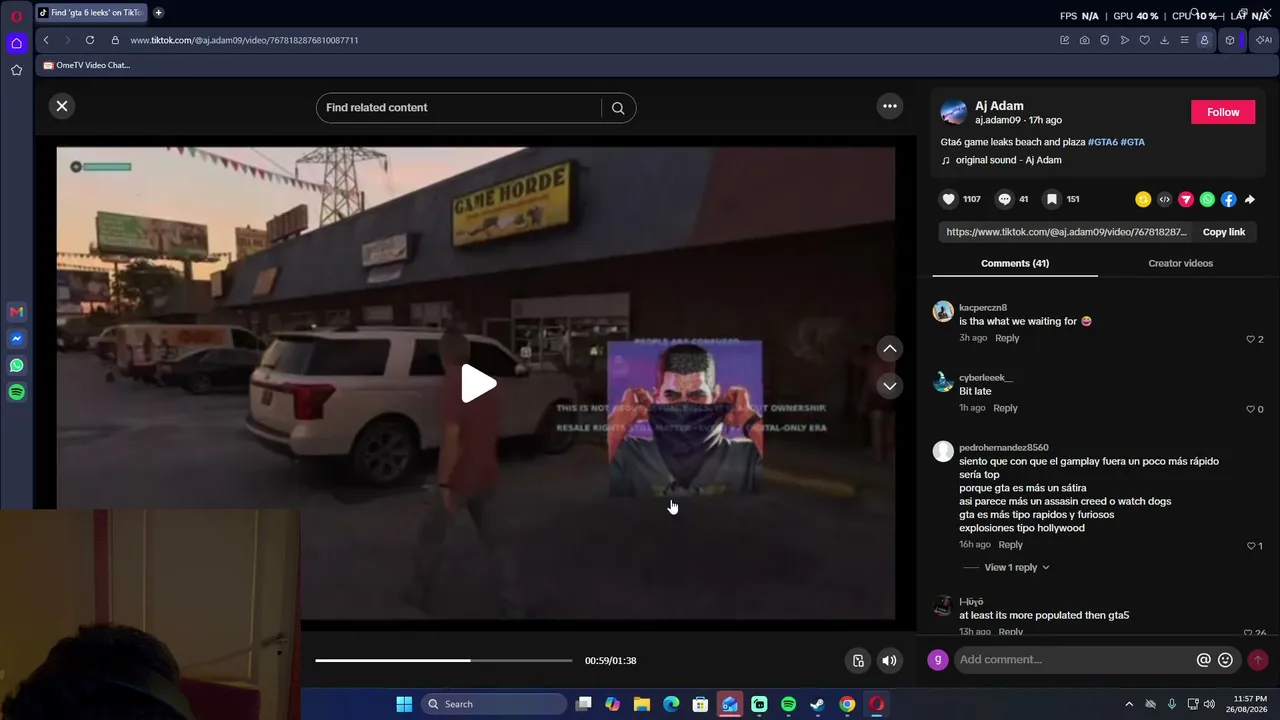Open the Aj Adam profile name
The height and width of the screenshot is (720, 1280).
(999, 106)
